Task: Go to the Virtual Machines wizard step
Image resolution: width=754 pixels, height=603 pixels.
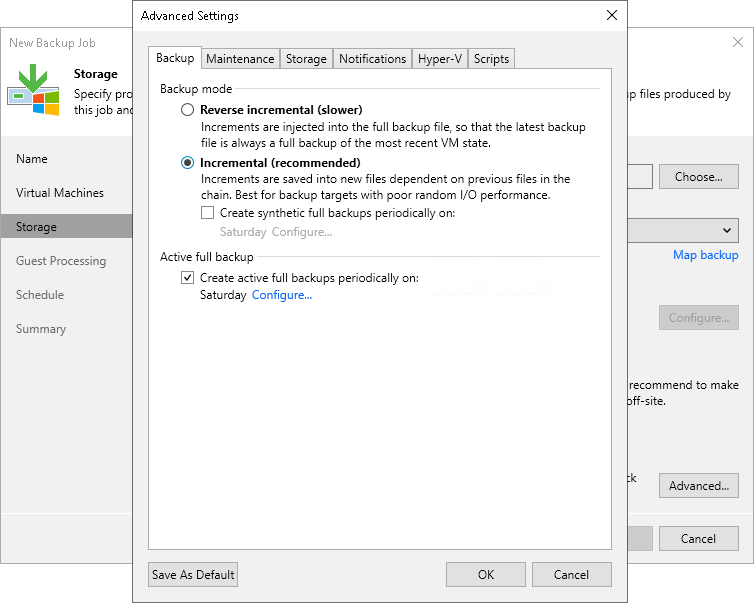Action: tap(60, 193)
